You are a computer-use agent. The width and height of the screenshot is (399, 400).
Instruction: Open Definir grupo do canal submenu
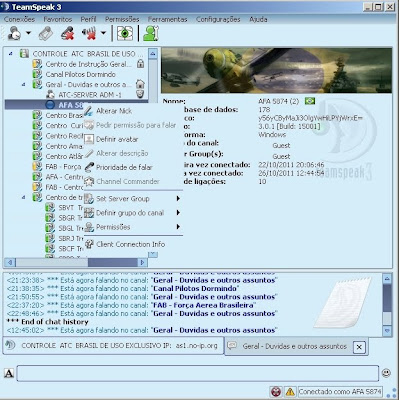(133, 213)
